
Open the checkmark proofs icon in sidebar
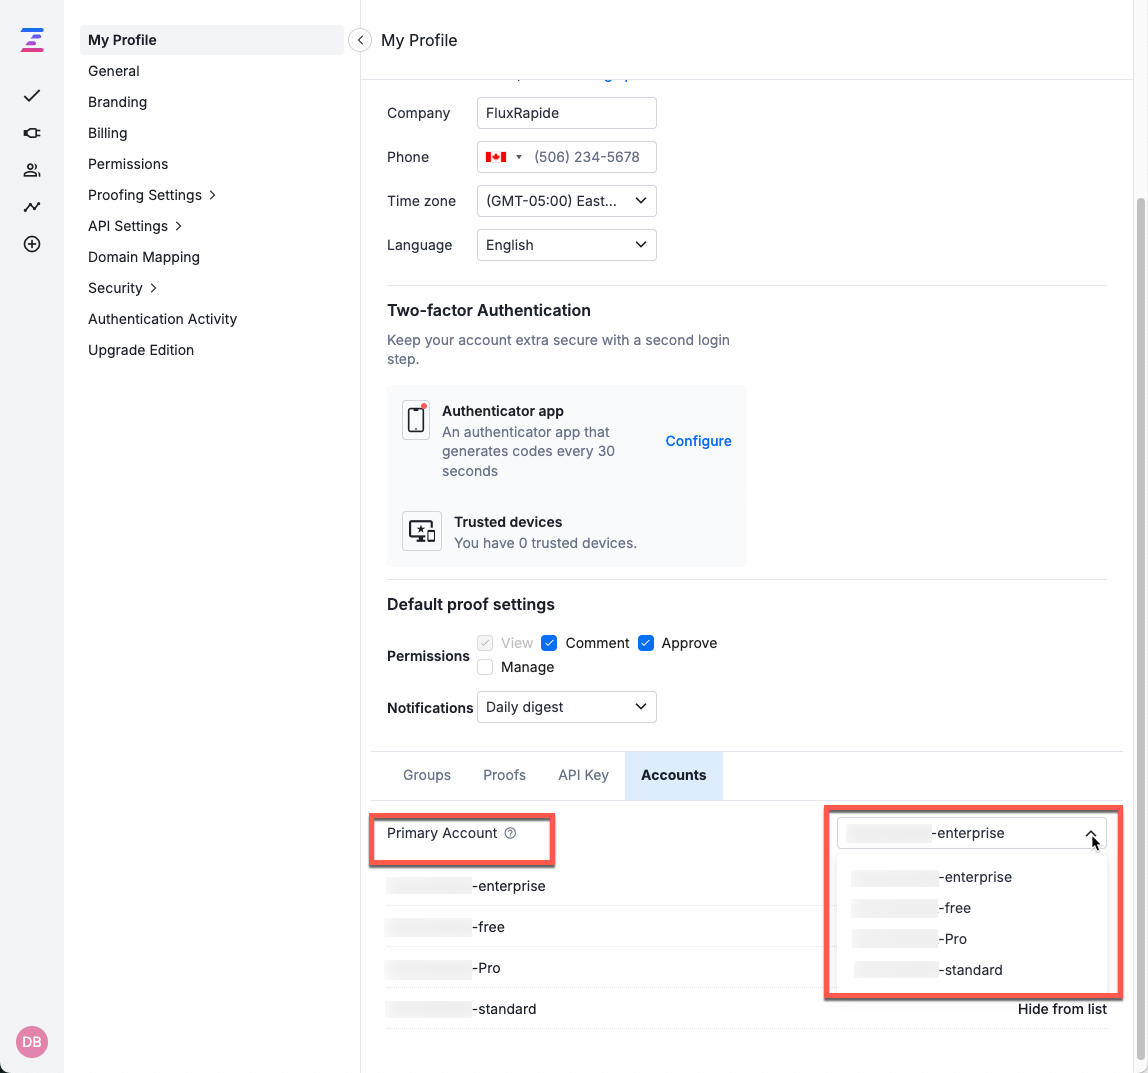click(x=32, y=96)
